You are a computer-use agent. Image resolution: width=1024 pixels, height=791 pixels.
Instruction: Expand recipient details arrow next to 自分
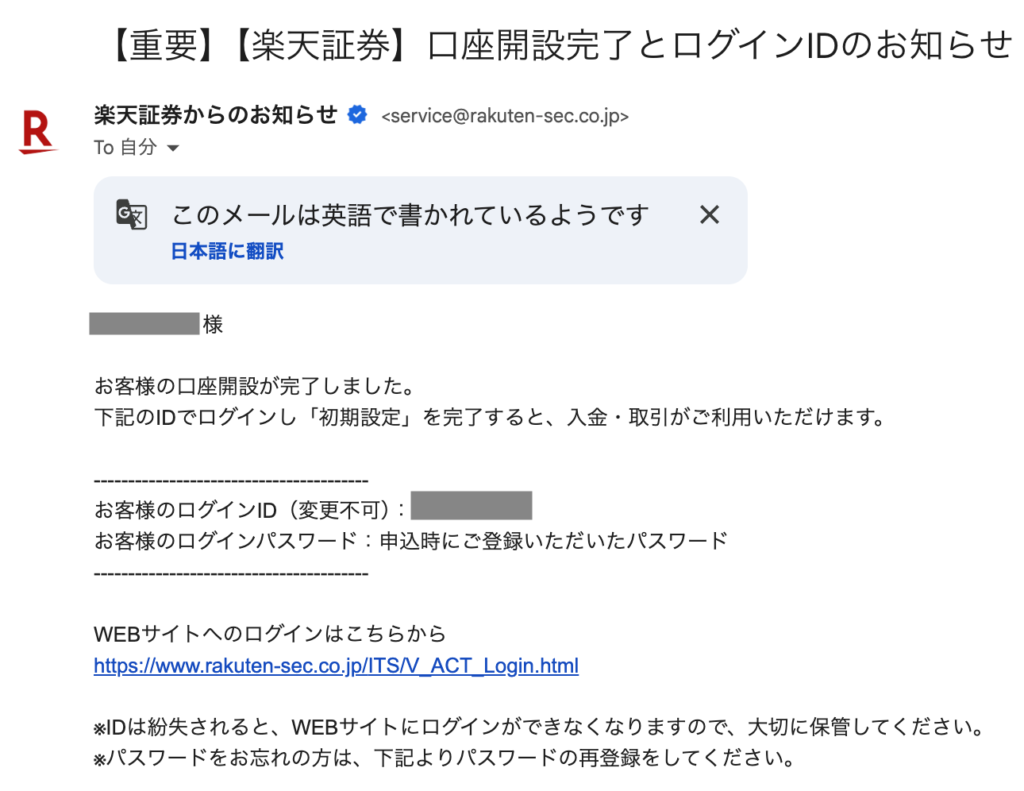(173, 148)
